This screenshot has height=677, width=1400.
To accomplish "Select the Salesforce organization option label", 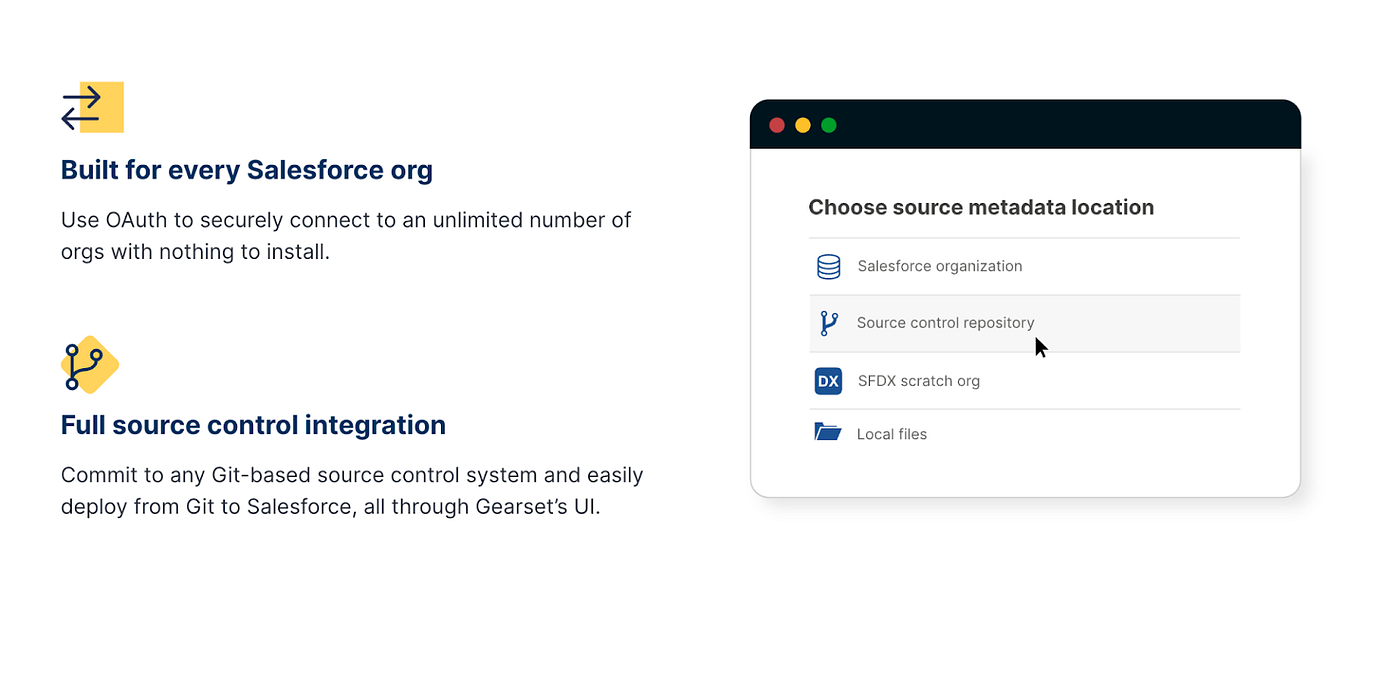I will point(939,267).
